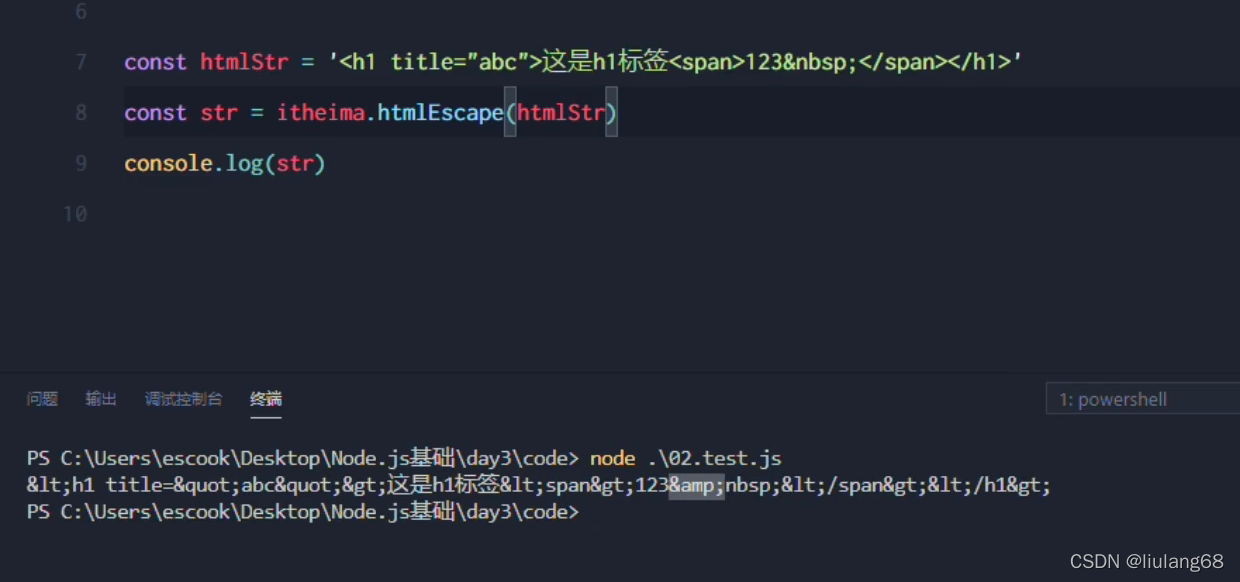This screenshot has width=1240, height=582.
Task: Open the powershell terminal selector dropdown
Action: point(1142,399)
